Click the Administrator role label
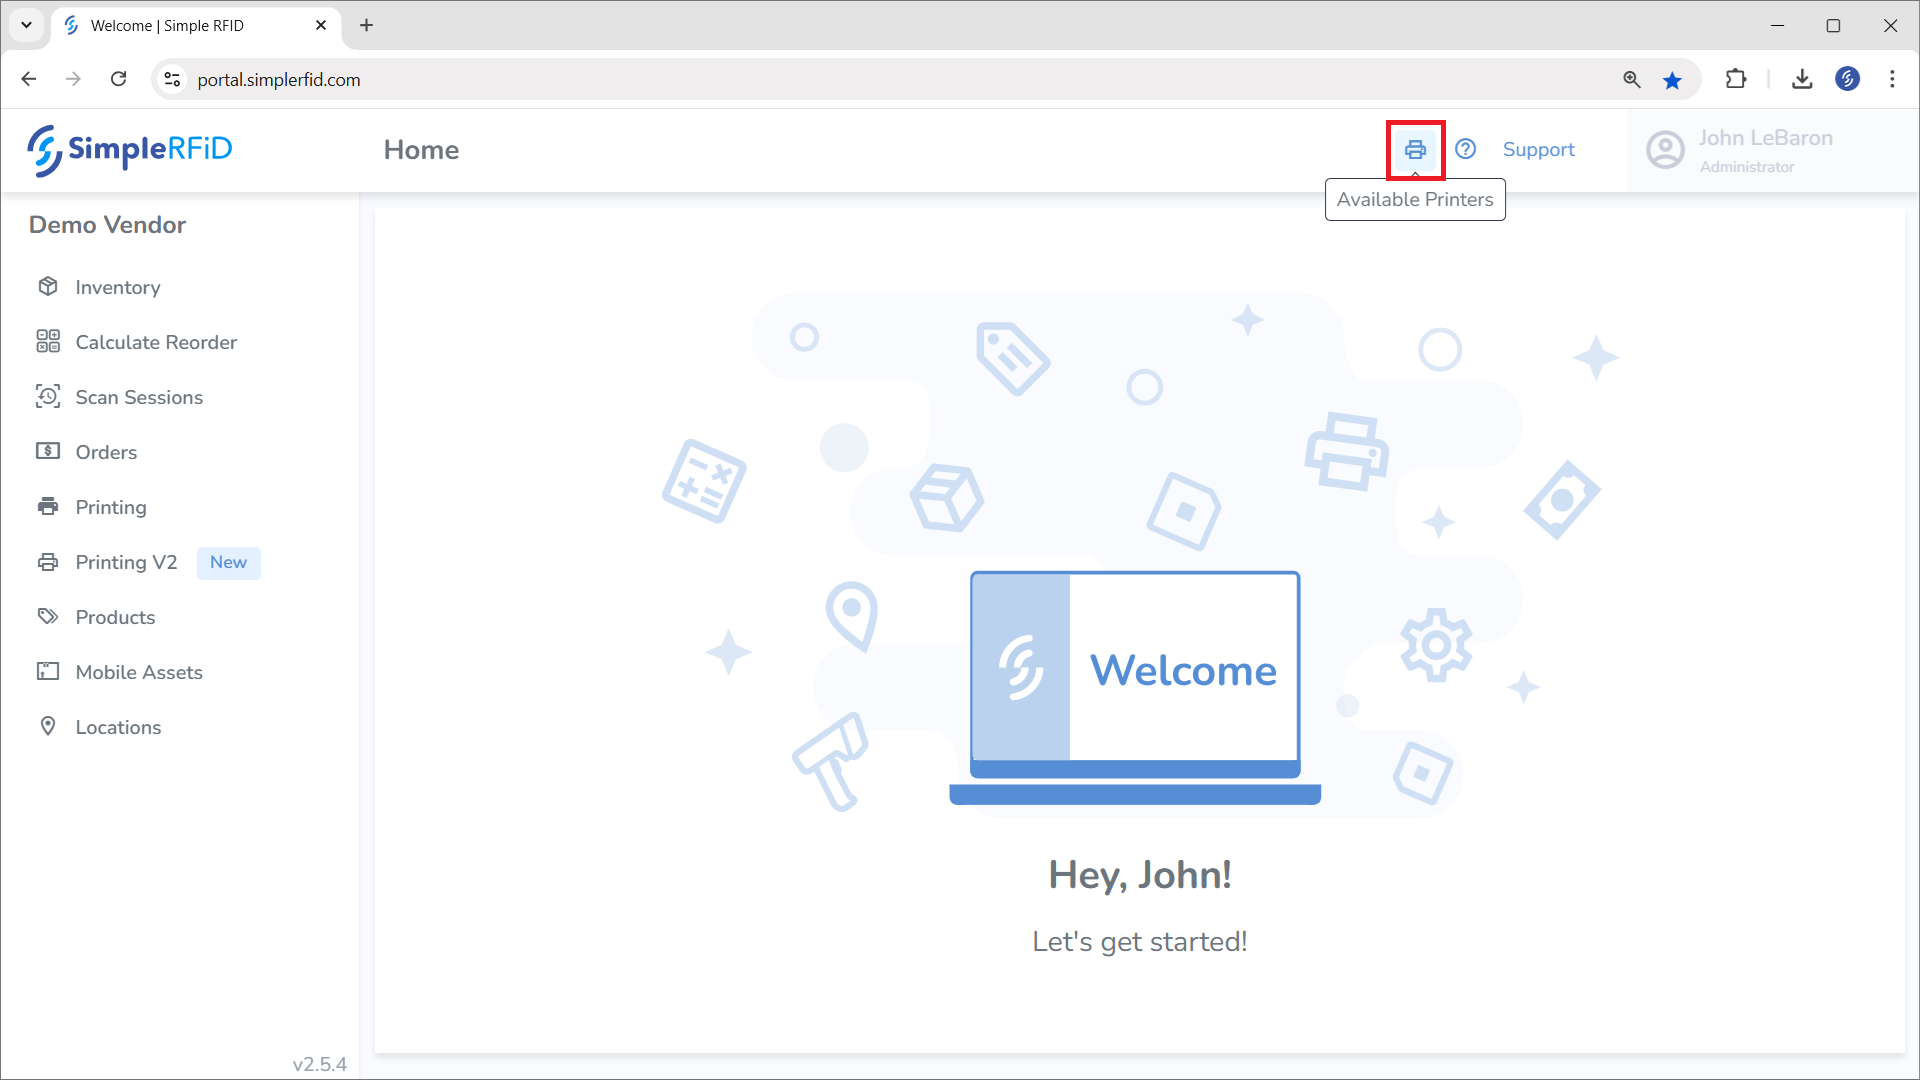 point(1747,167)
